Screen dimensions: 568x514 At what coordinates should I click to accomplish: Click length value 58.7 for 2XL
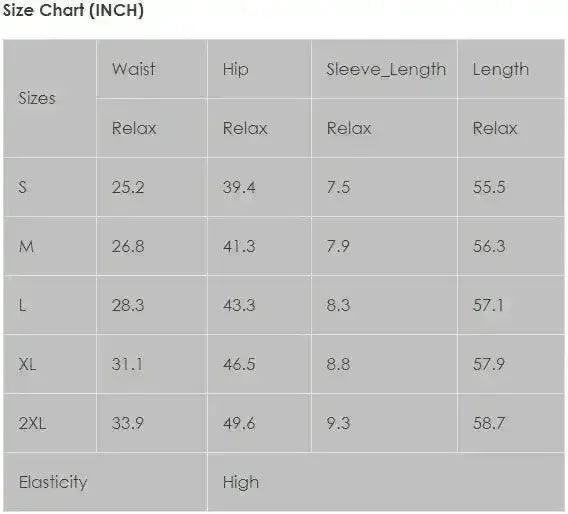click(489, 423)
